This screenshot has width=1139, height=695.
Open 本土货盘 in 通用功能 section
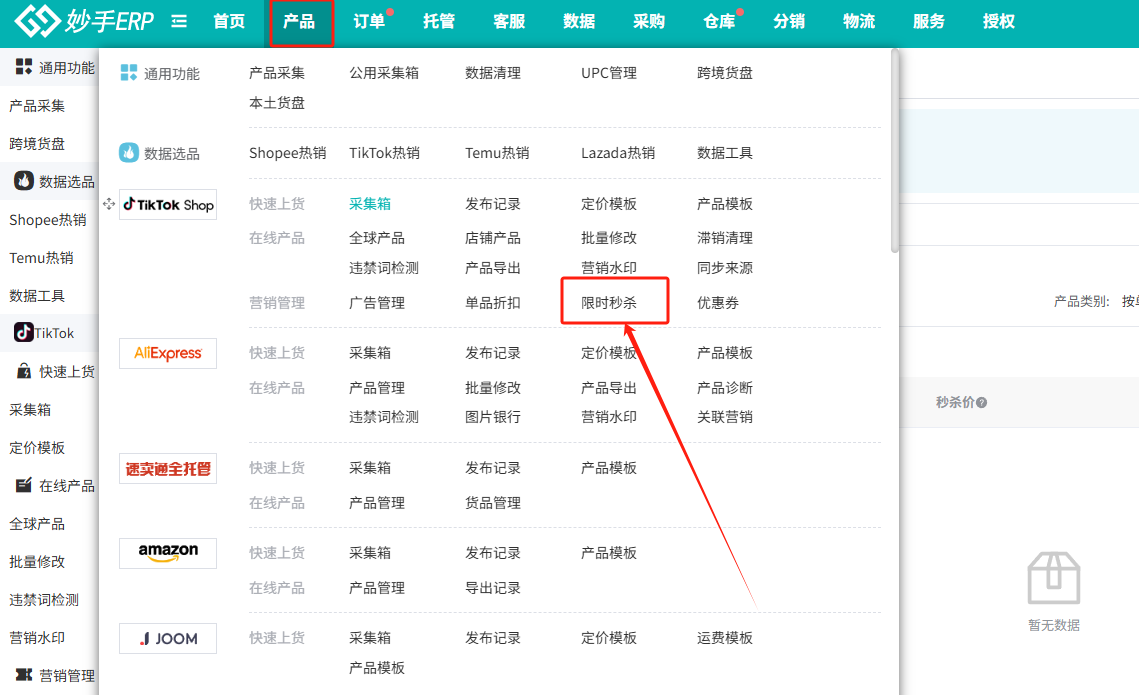(277, 103)
